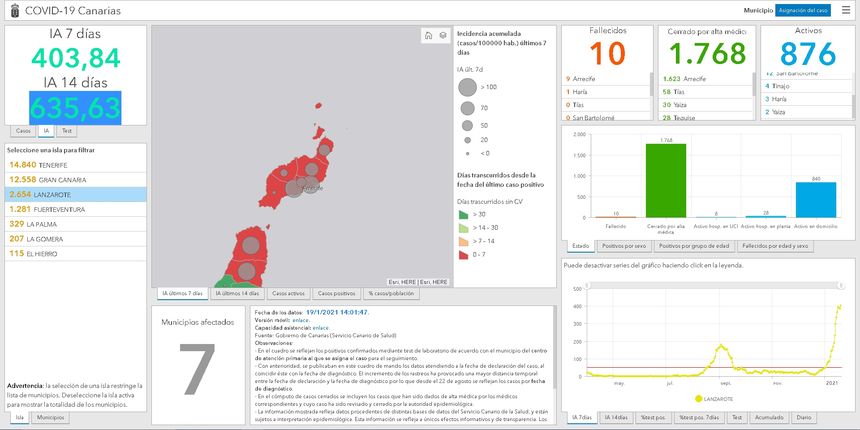Image resolution: width=860 pixels, height=430 pixels.
Task: Select GRAN CANARIA island filter
Action: coord(45,179)
